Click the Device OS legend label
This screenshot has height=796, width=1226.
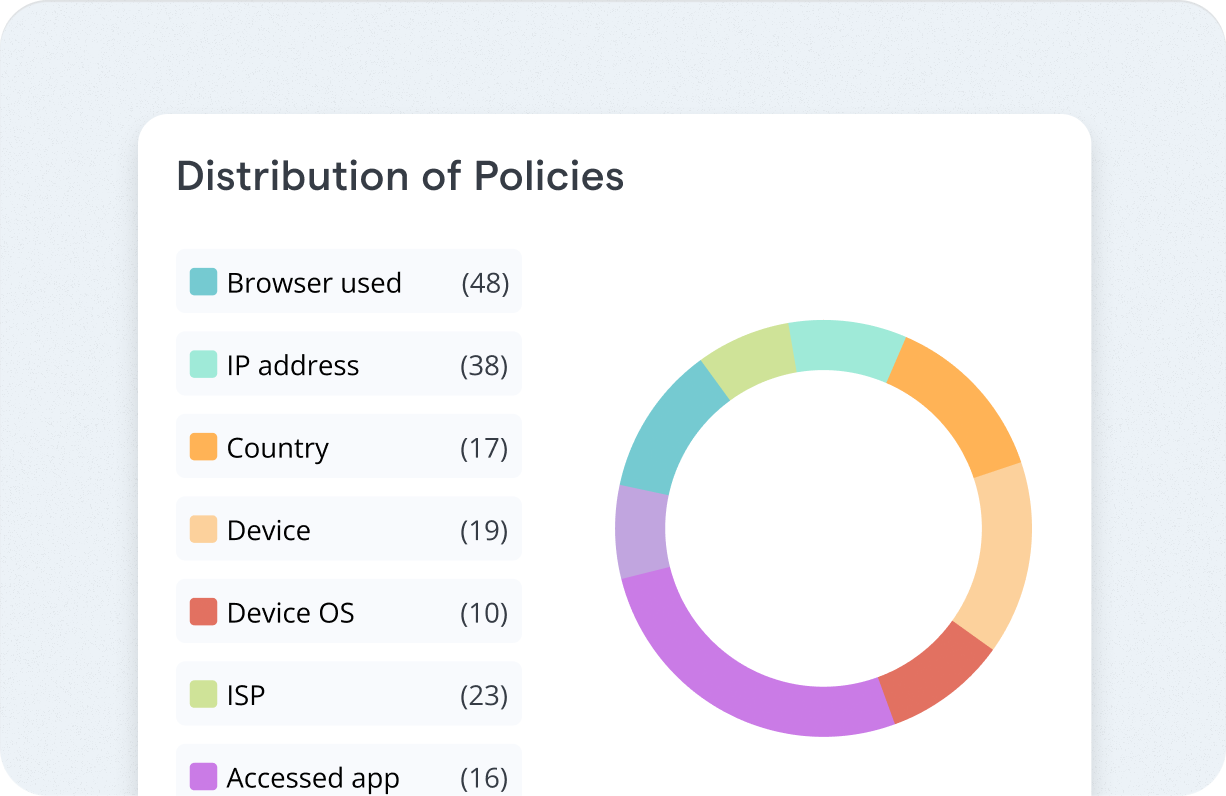click(x=291, y=612)
